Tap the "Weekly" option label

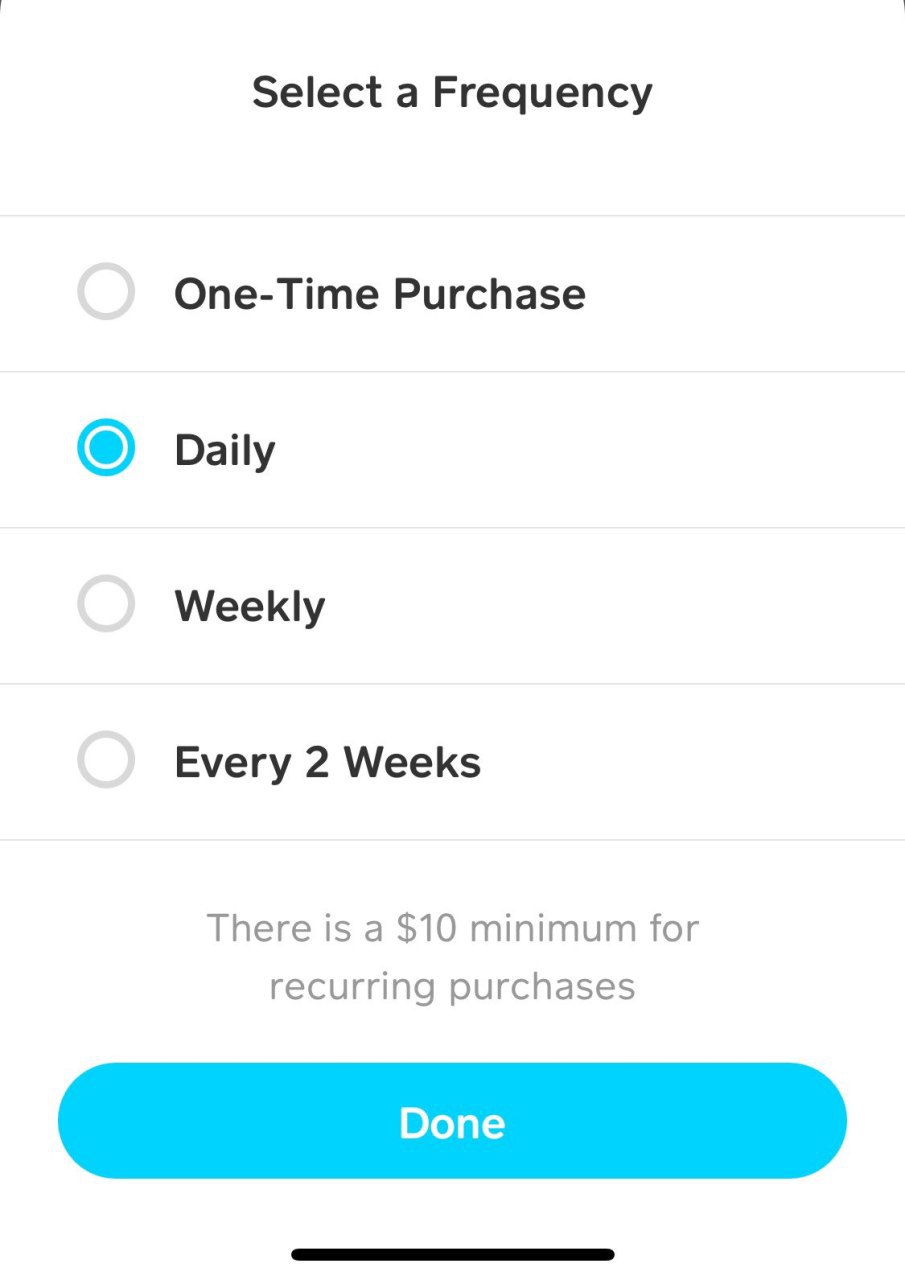pyautogui.click(x=249, y=607)
